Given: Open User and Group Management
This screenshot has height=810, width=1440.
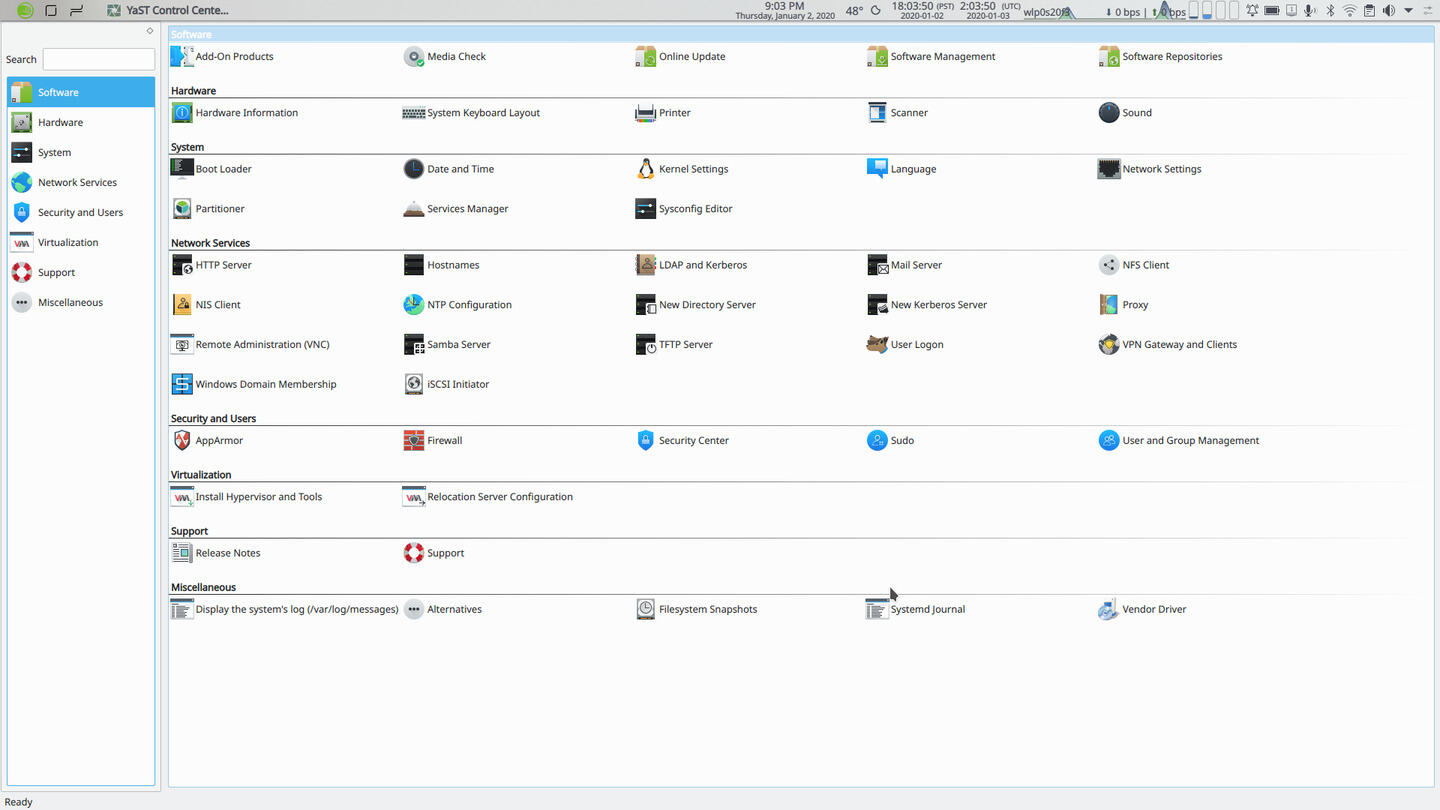Looking at the screenshot, I should point(1179,441).
